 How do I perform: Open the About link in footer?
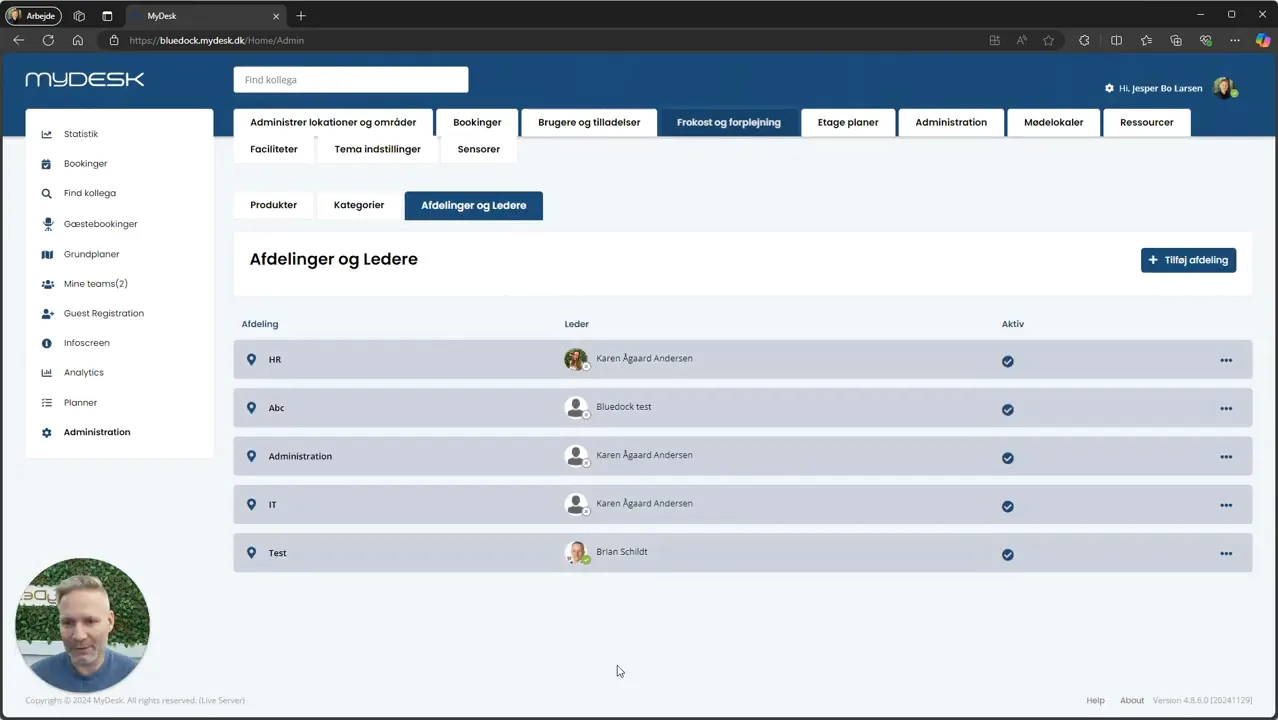pyautogui.click(x=1132, y=700)
